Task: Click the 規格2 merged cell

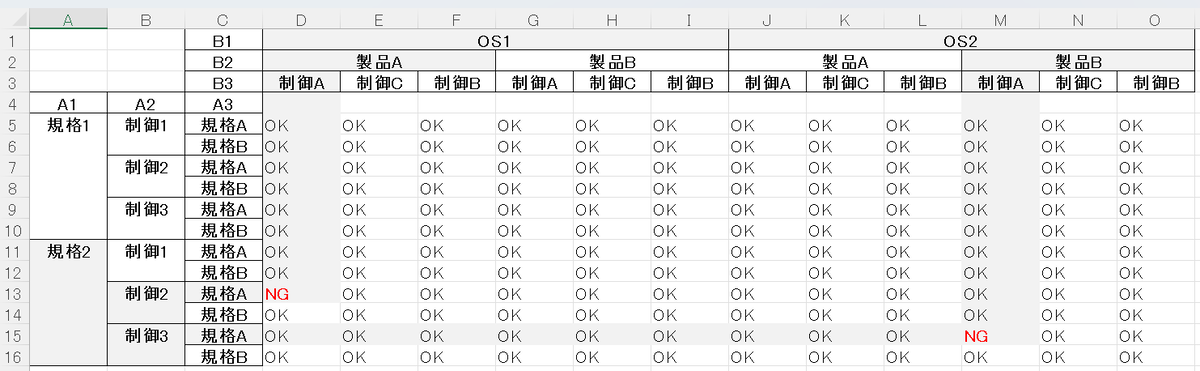Action: coord(68,303)
